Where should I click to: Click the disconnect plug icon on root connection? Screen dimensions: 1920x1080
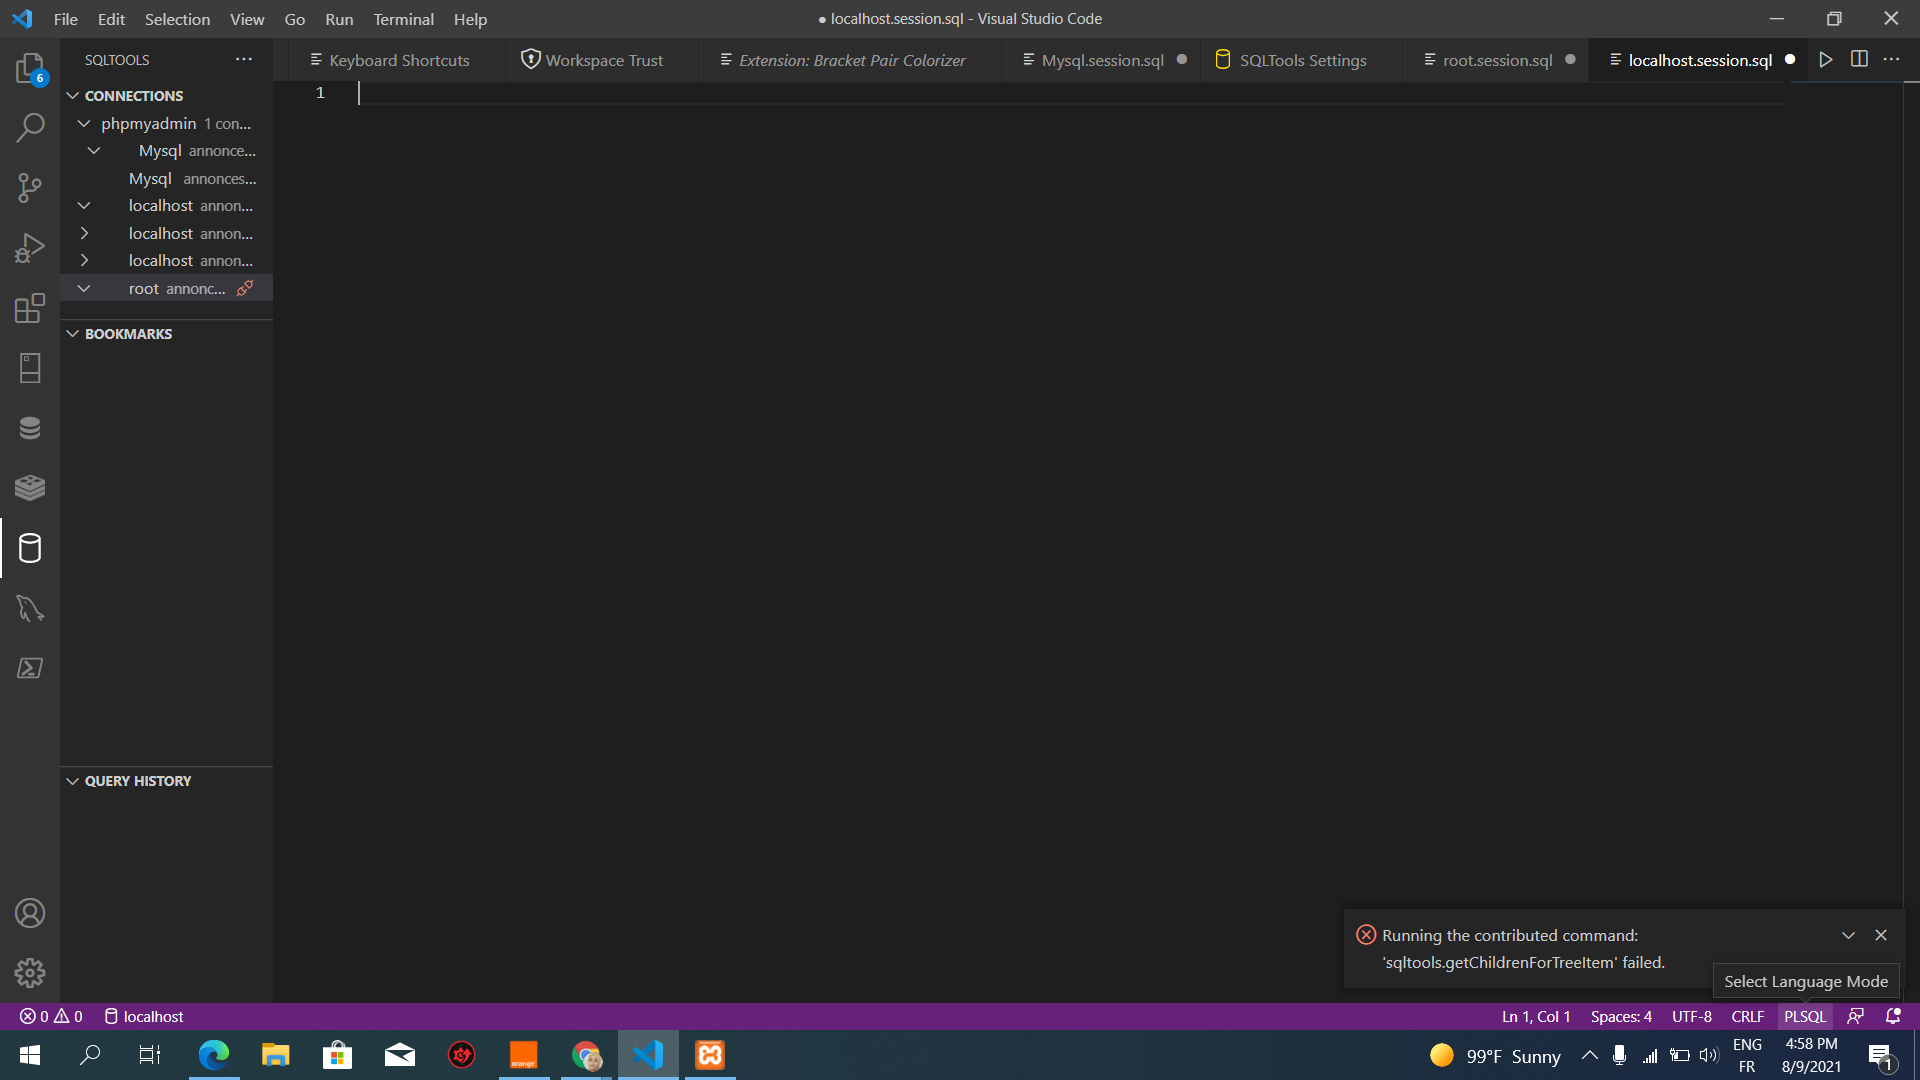tap(245, 288)
